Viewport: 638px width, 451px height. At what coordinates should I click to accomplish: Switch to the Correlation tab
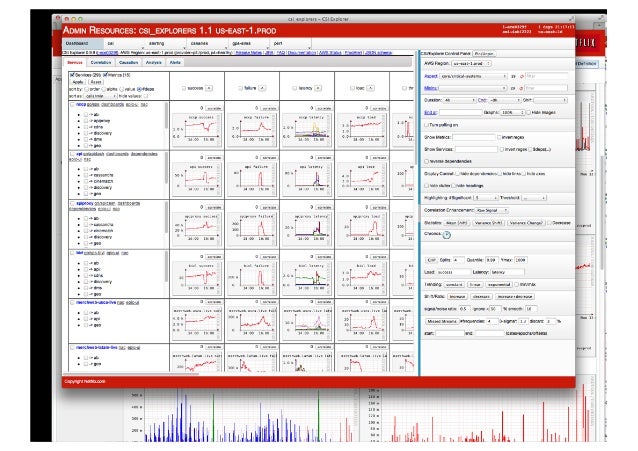101,63
